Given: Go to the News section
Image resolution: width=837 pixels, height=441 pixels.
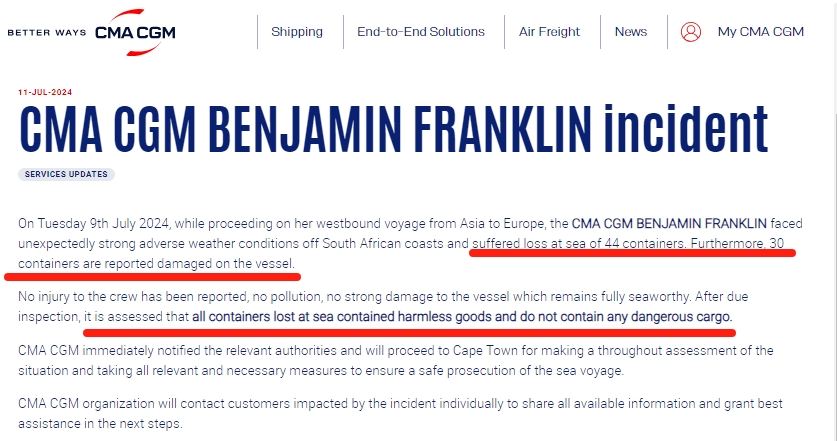Looking at the screenshot, I should pyautogui.click(x=630, y=32).
